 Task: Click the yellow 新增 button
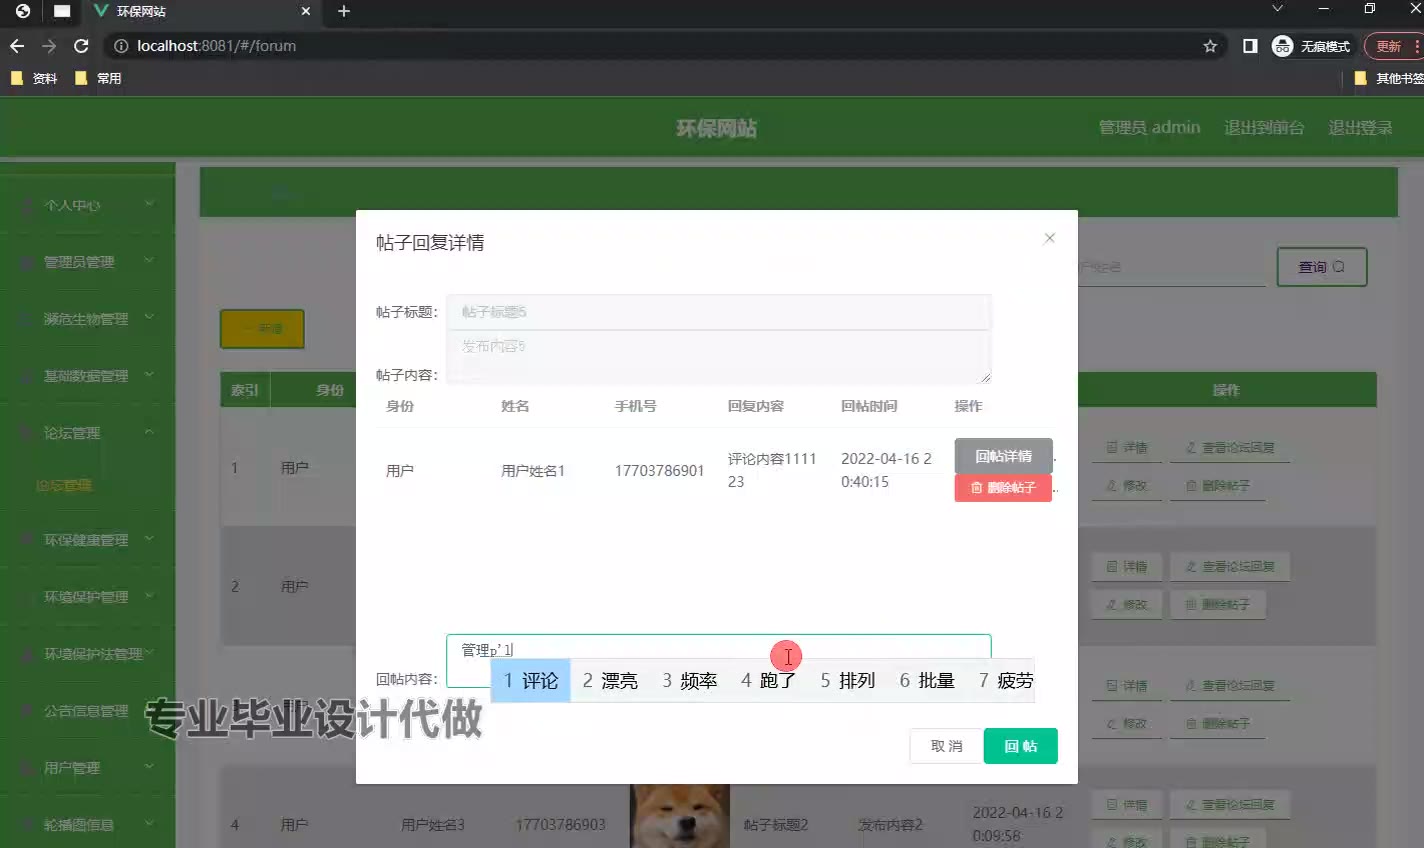point(262,329)
